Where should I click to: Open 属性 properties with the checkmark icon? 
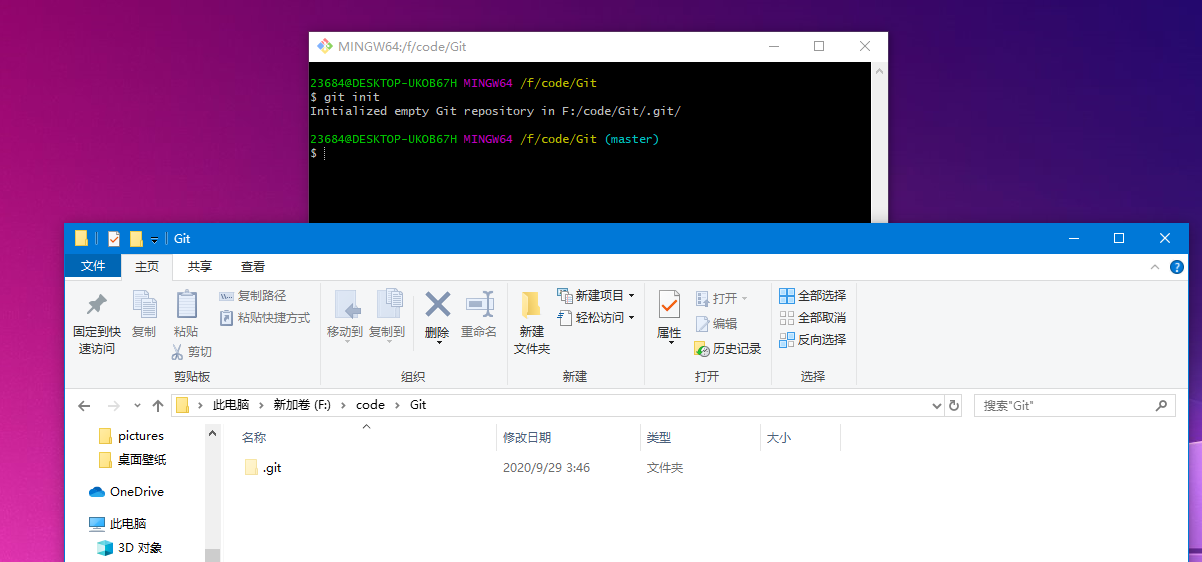(x=669, y=304)
